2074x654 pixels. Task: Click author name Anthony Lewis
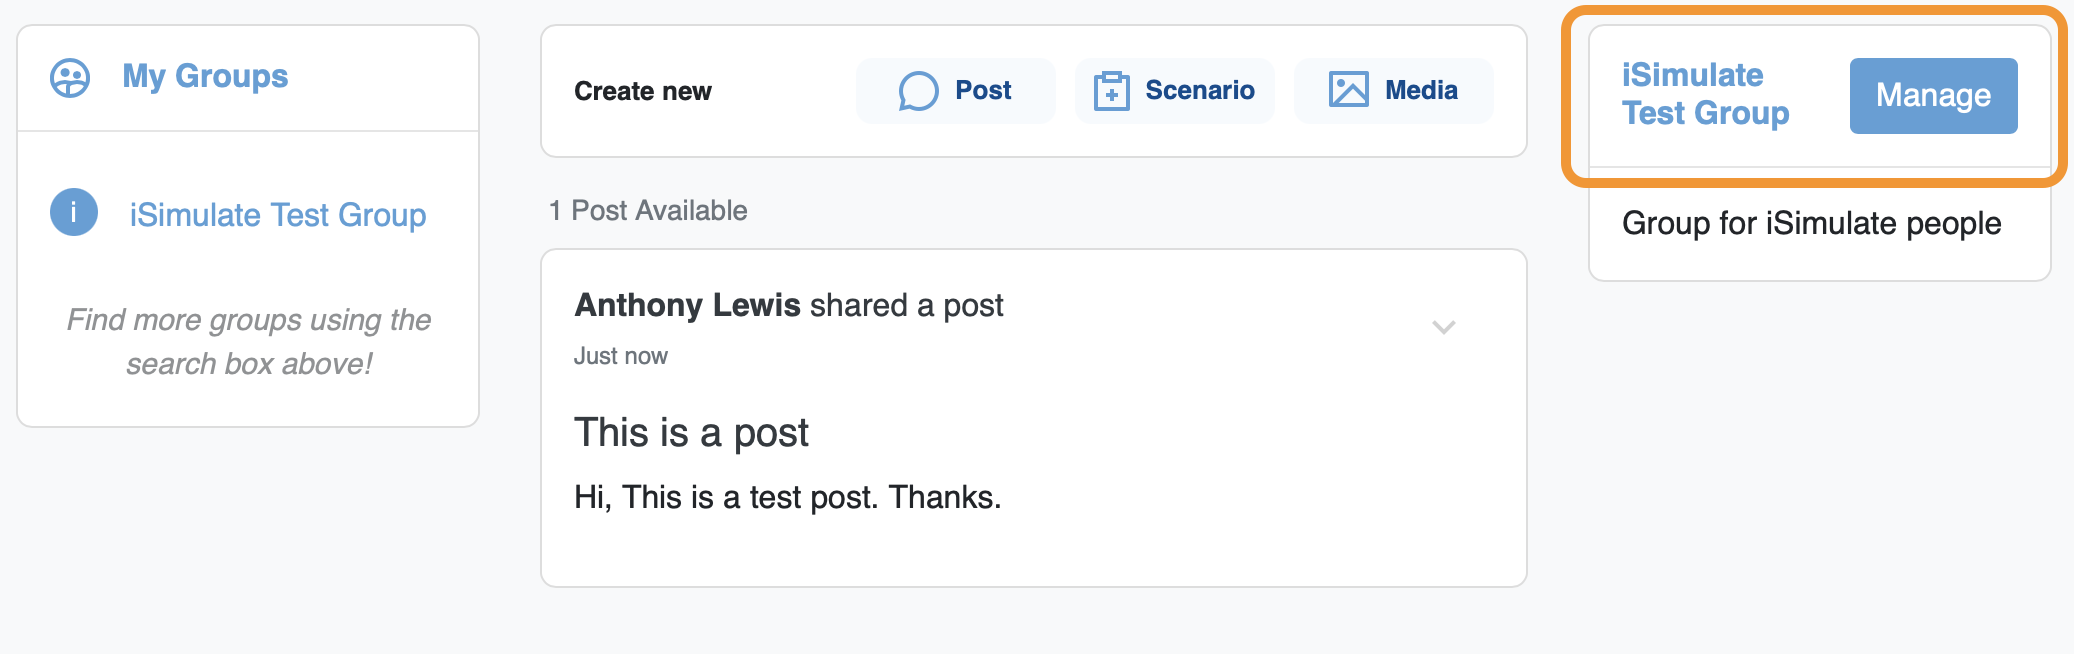(x=687, y=305)
